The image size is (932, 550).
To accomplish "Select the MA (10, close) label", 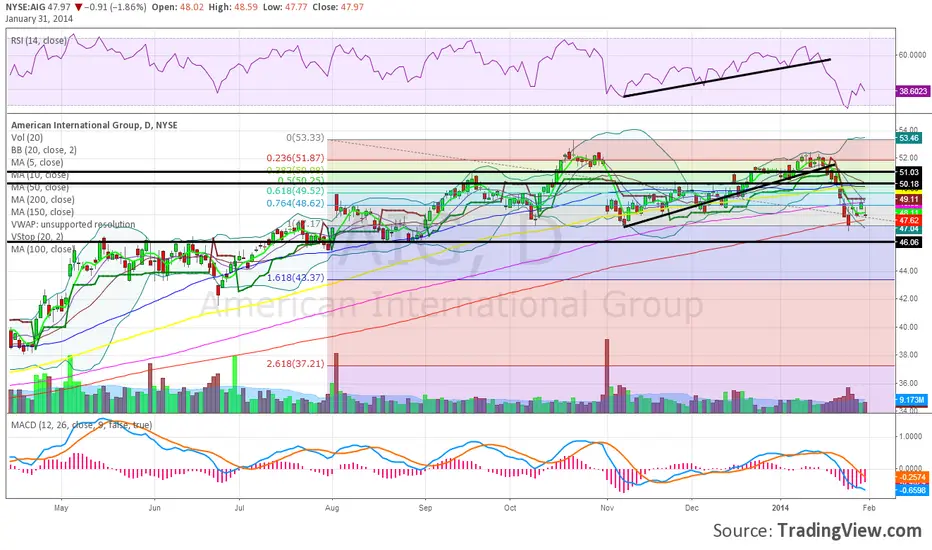I will pyautogui.click(x=39, y=175).
